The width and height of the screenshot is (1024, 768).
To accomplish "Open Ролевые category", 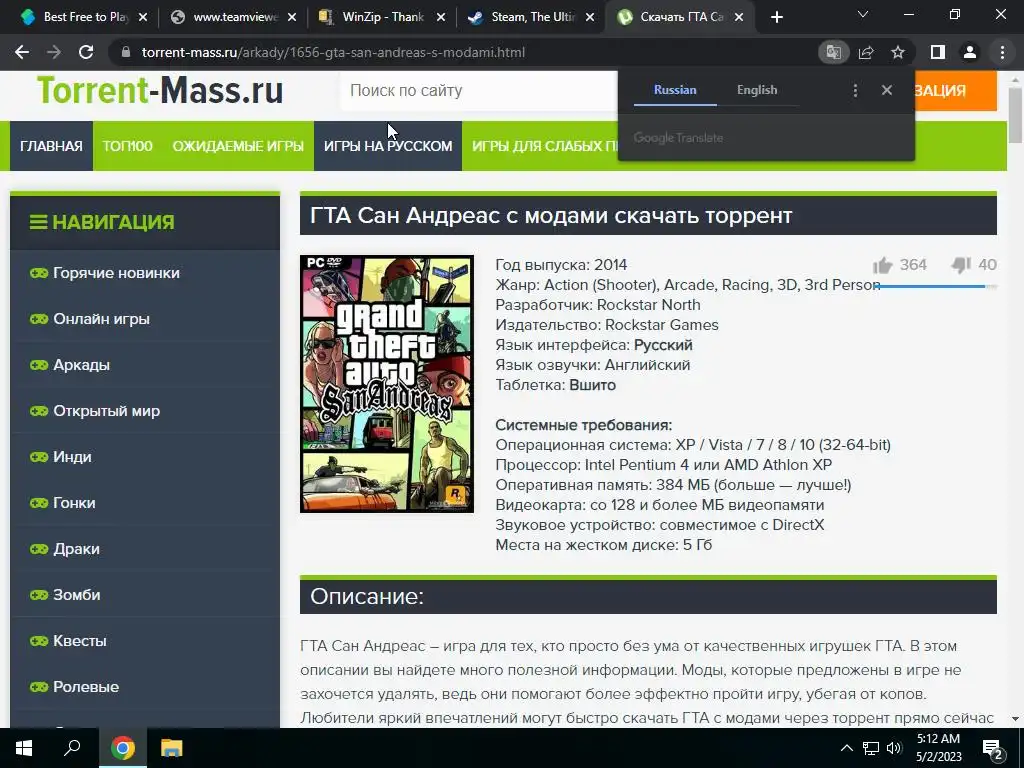I will click(145, 687).
